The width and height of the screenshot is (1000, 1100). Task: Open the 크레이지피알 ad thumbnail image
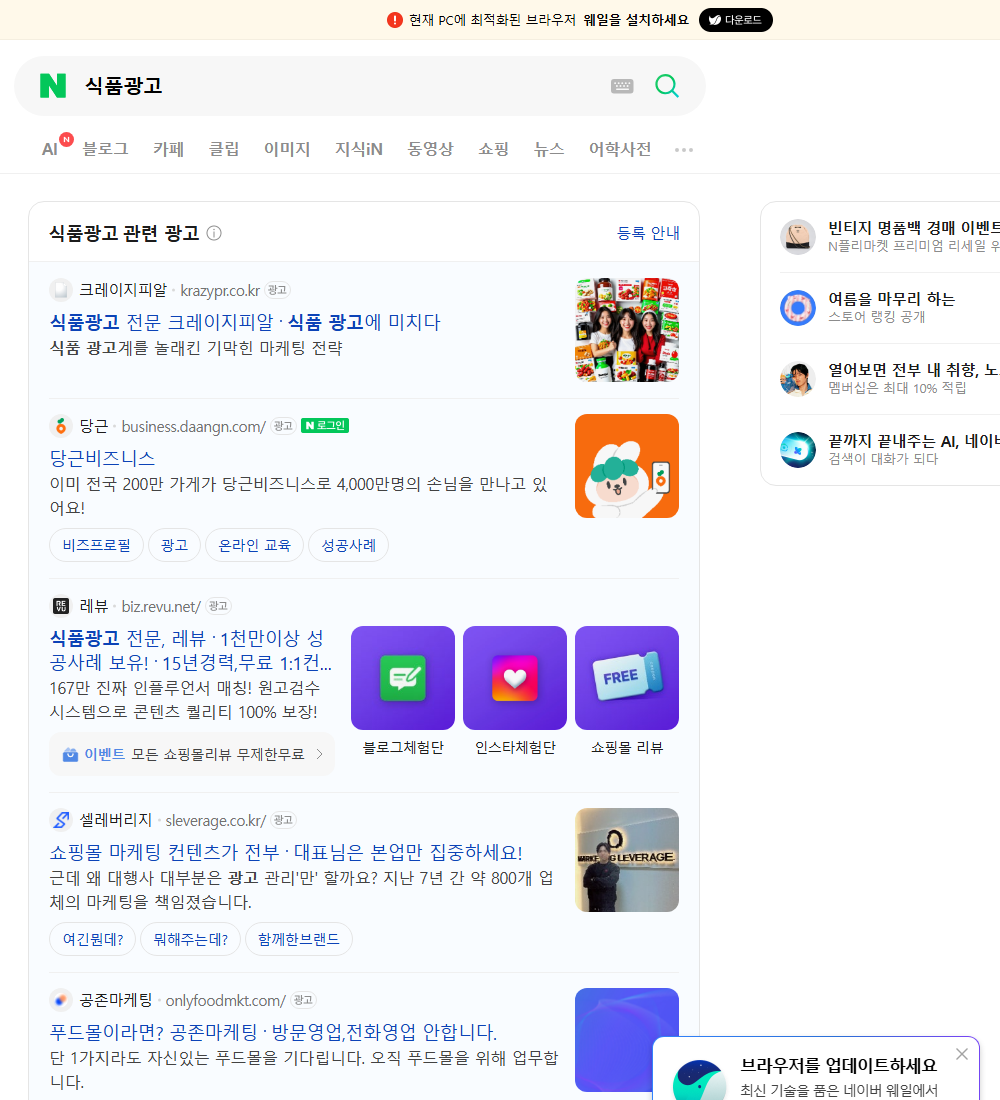[x=627, y=330]
